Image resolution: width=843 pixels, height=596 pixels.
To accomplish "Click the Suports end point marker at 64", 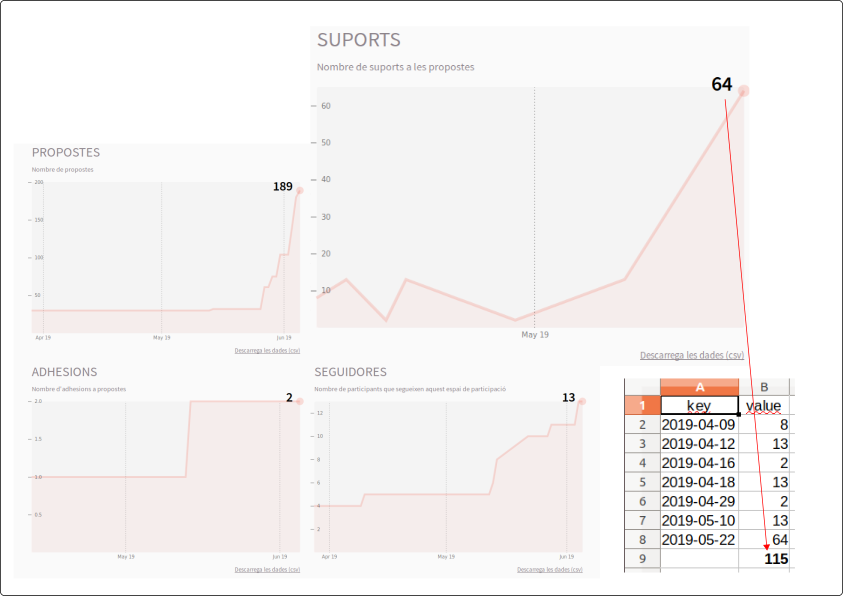I will (743, 91).
